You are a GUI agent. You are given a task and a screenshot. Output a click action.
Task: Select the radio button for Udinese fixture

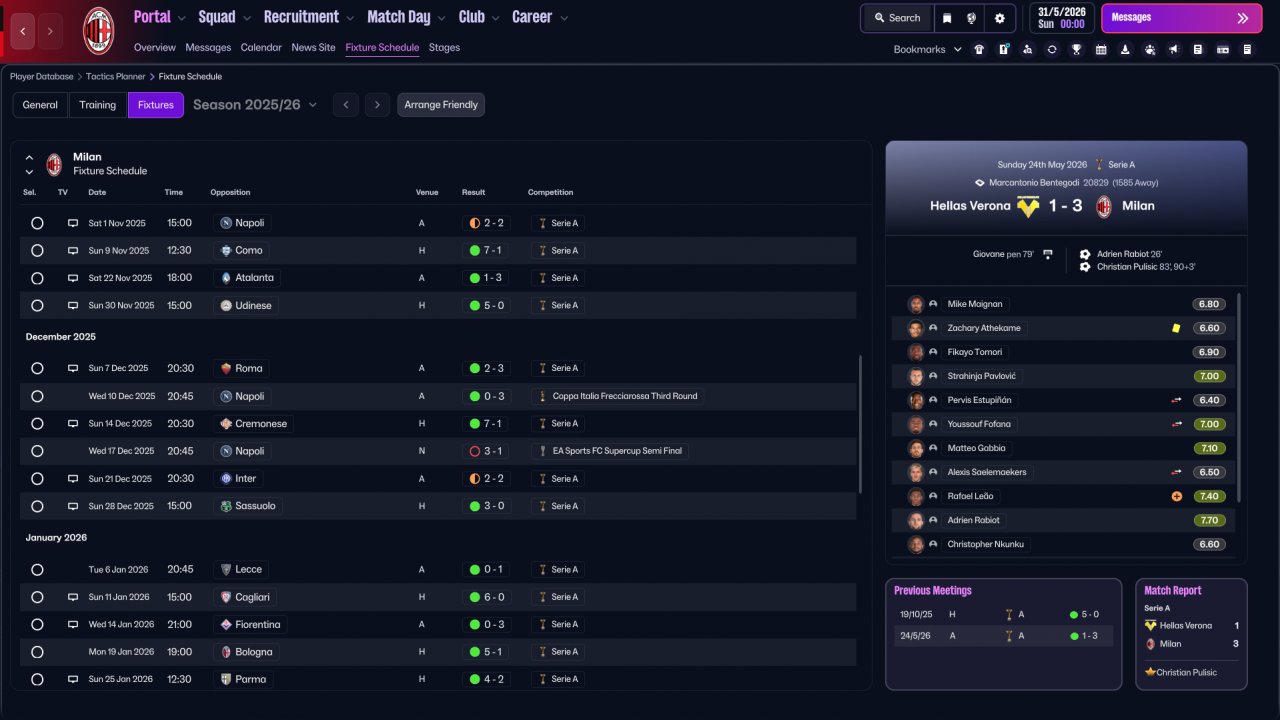point(37,305)
